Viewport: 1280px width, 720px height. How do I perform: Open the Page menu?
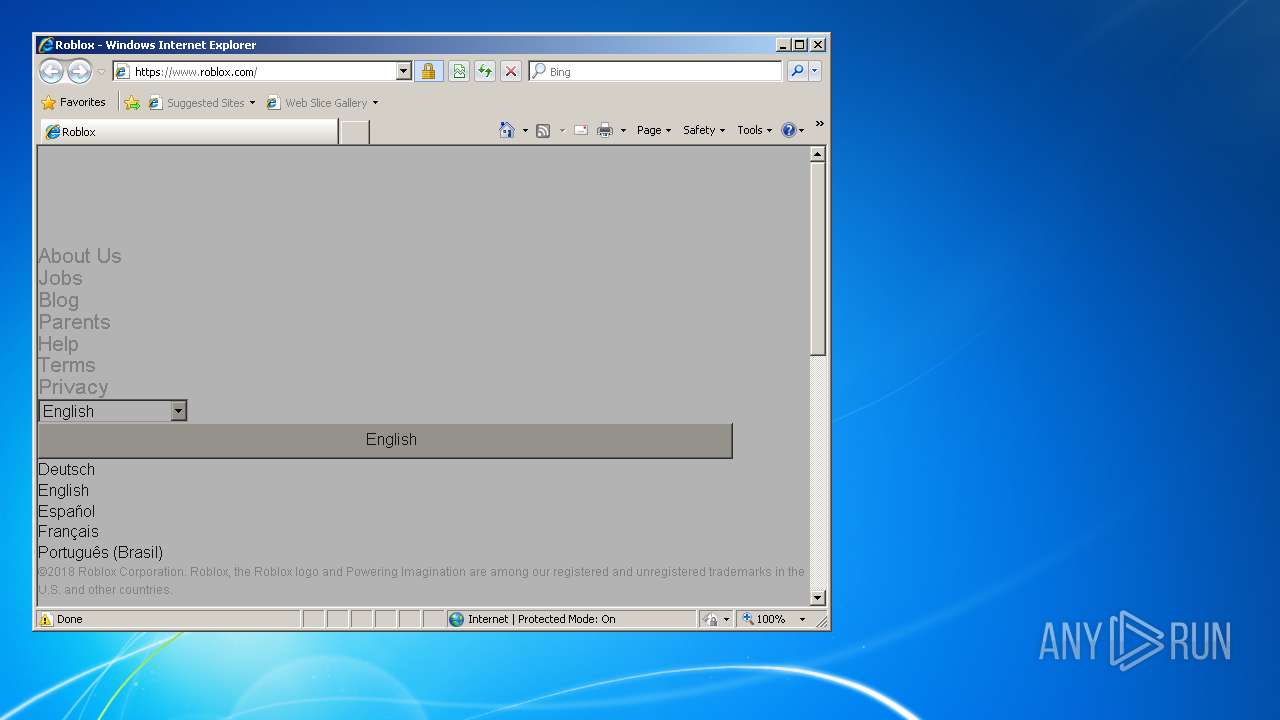(x=654, y=130)
